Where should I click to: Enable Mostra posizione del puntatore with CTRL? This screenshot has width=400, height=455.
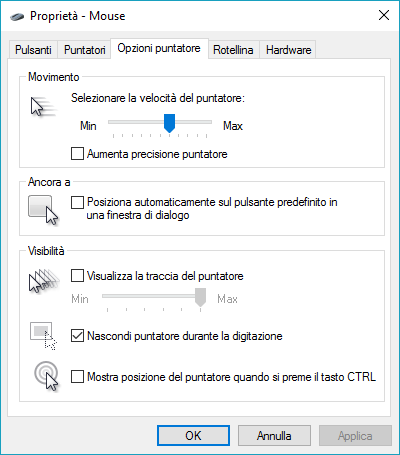tap(77, 377)
